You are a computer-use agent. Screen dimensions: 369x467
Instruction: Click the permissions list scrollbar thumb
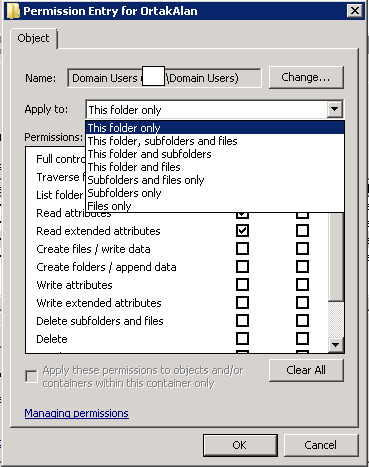(x=336, y=257)
